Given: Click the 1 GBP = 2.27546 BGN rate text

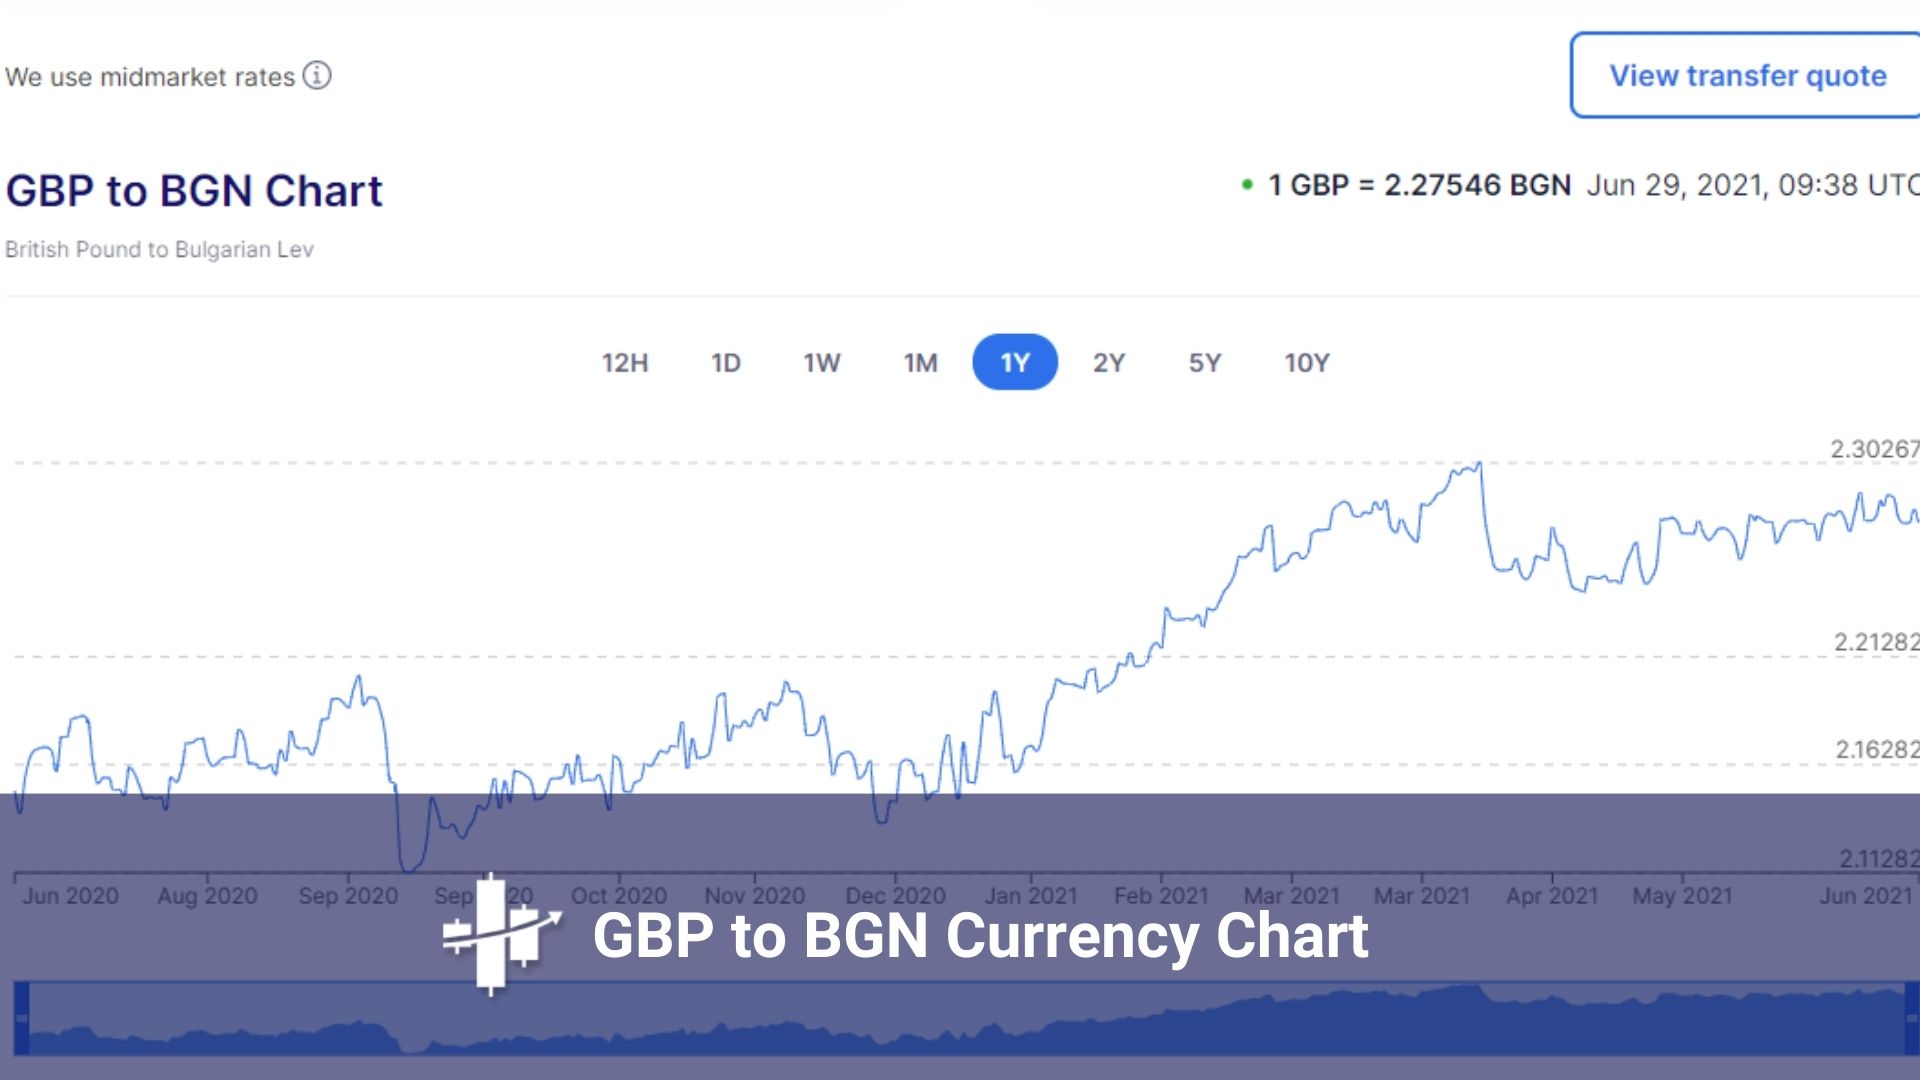Looking at the screenshot, I should [x=1419, y=185].
